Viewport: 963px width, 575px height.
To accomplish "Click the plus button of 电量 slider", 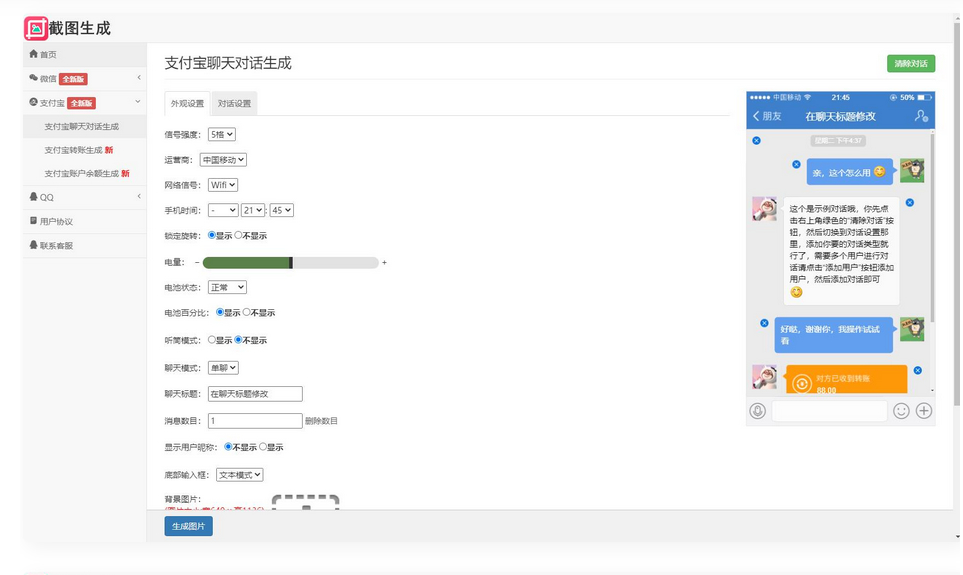I will (384, 262).
